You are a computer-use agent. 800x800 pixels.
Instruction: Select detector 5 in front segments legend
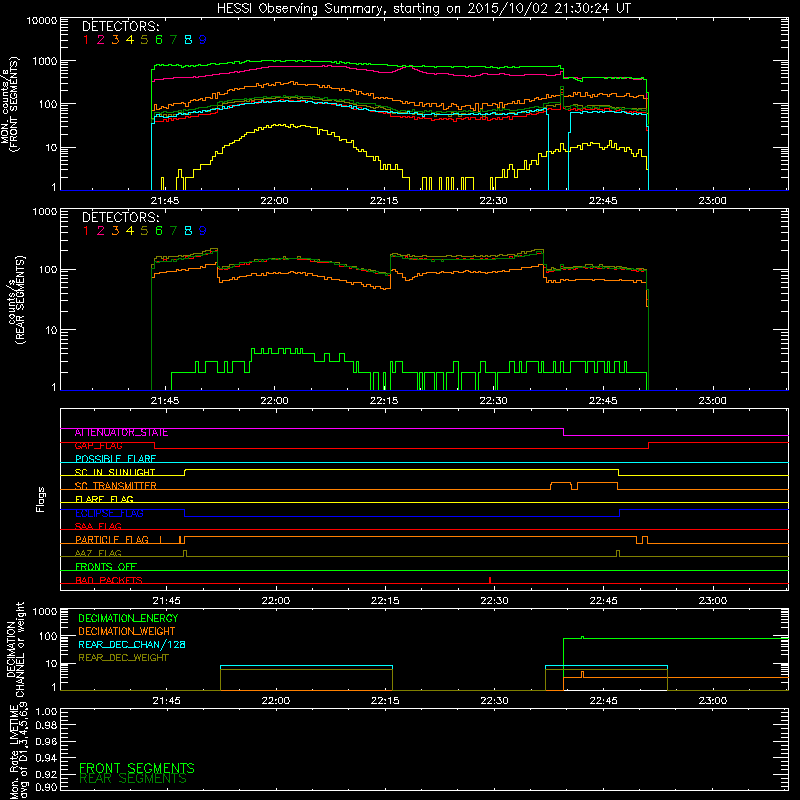tap(144, 39)
